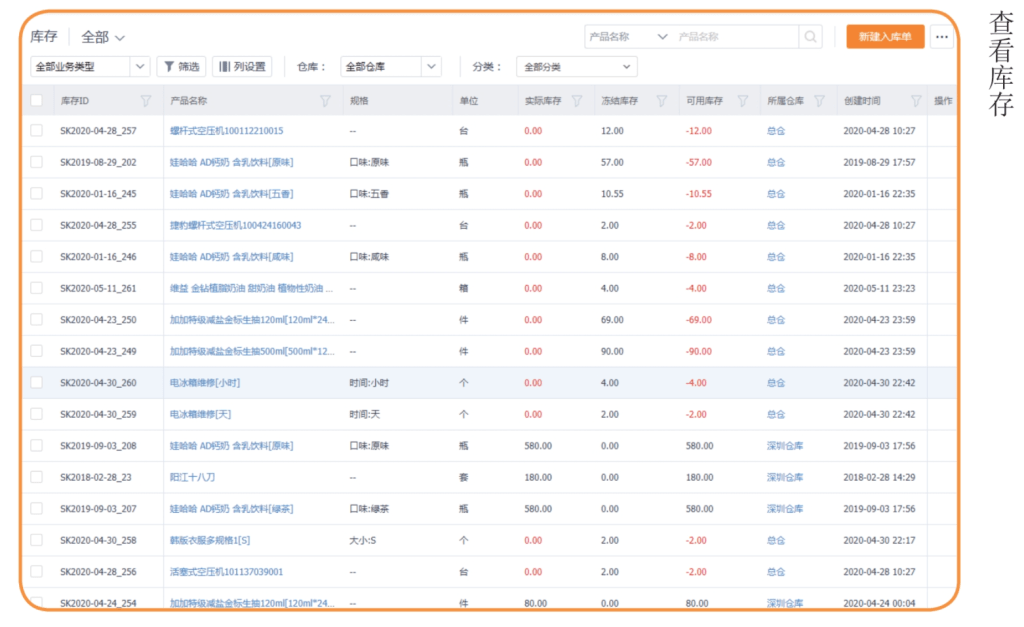1024x627 pixels.
Task: Select inventory ID SK2020-04-30_258 cell
Action: (98, 540)
